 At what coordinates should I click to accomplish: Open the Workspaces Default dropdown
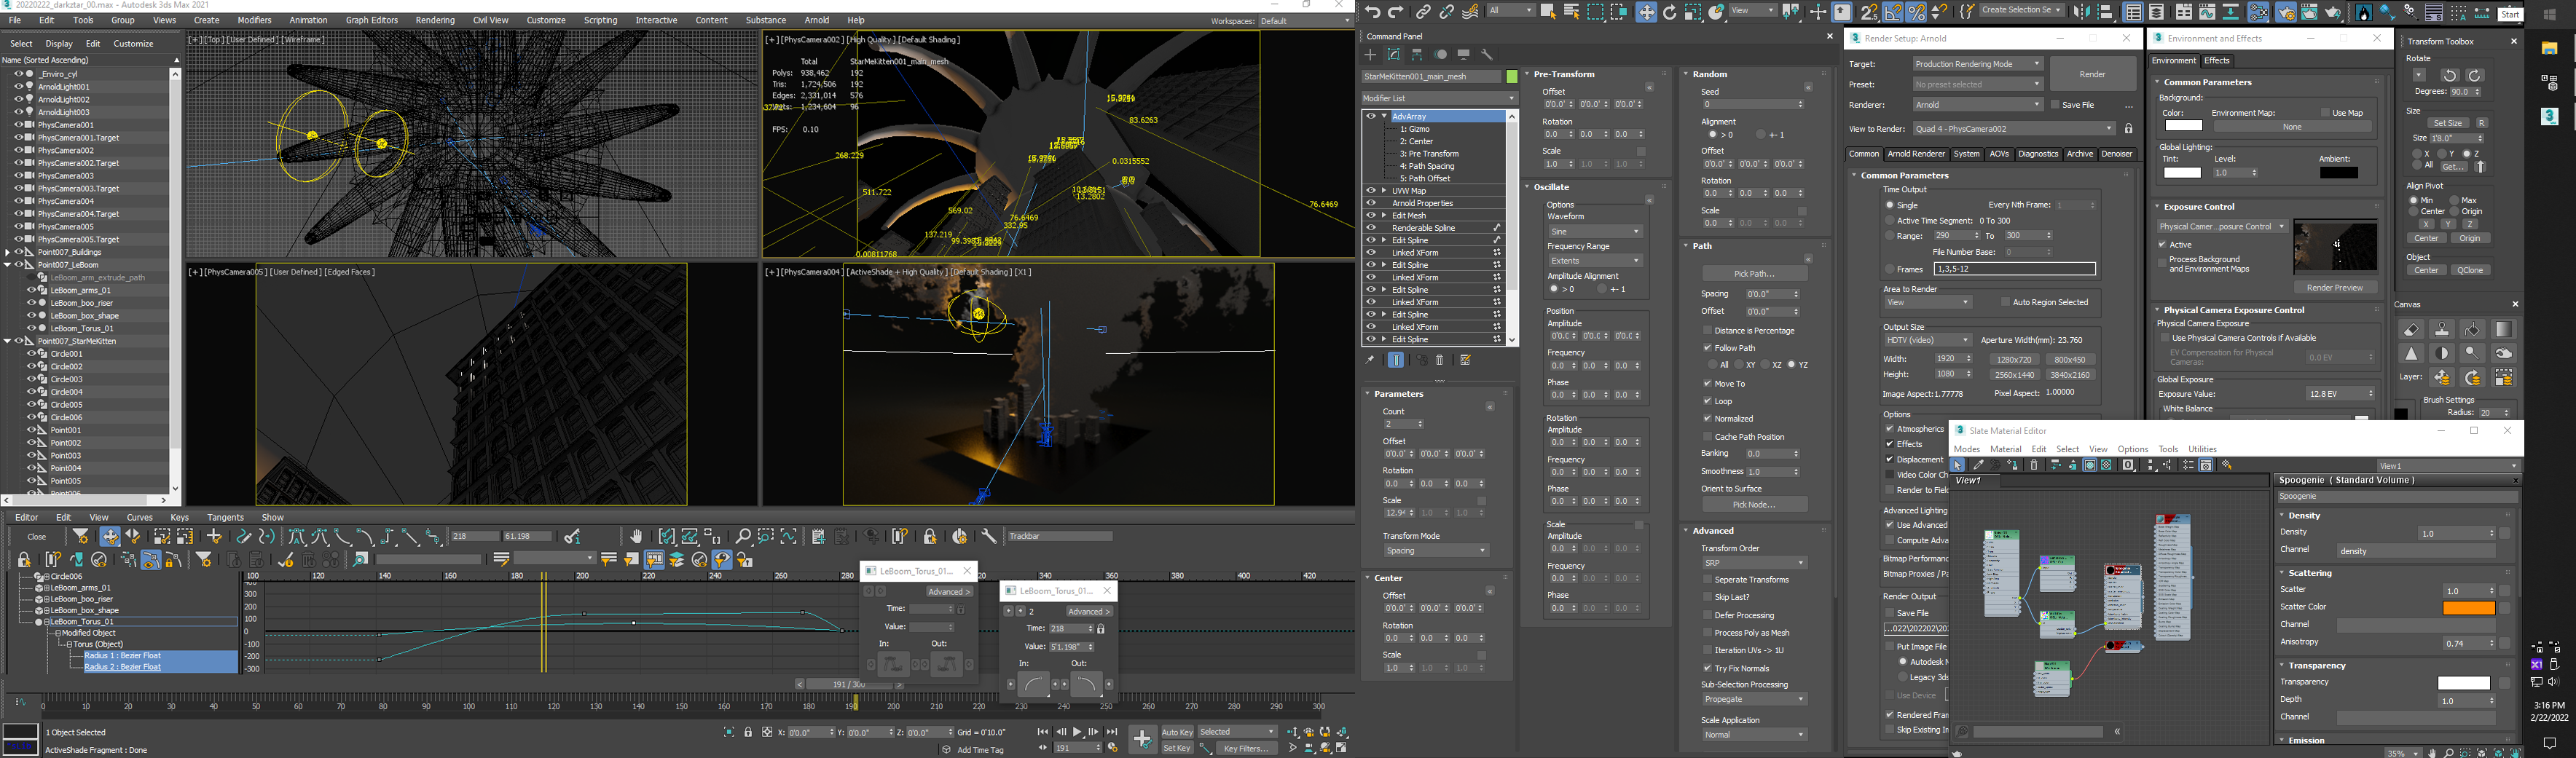tap(1305, 21)
